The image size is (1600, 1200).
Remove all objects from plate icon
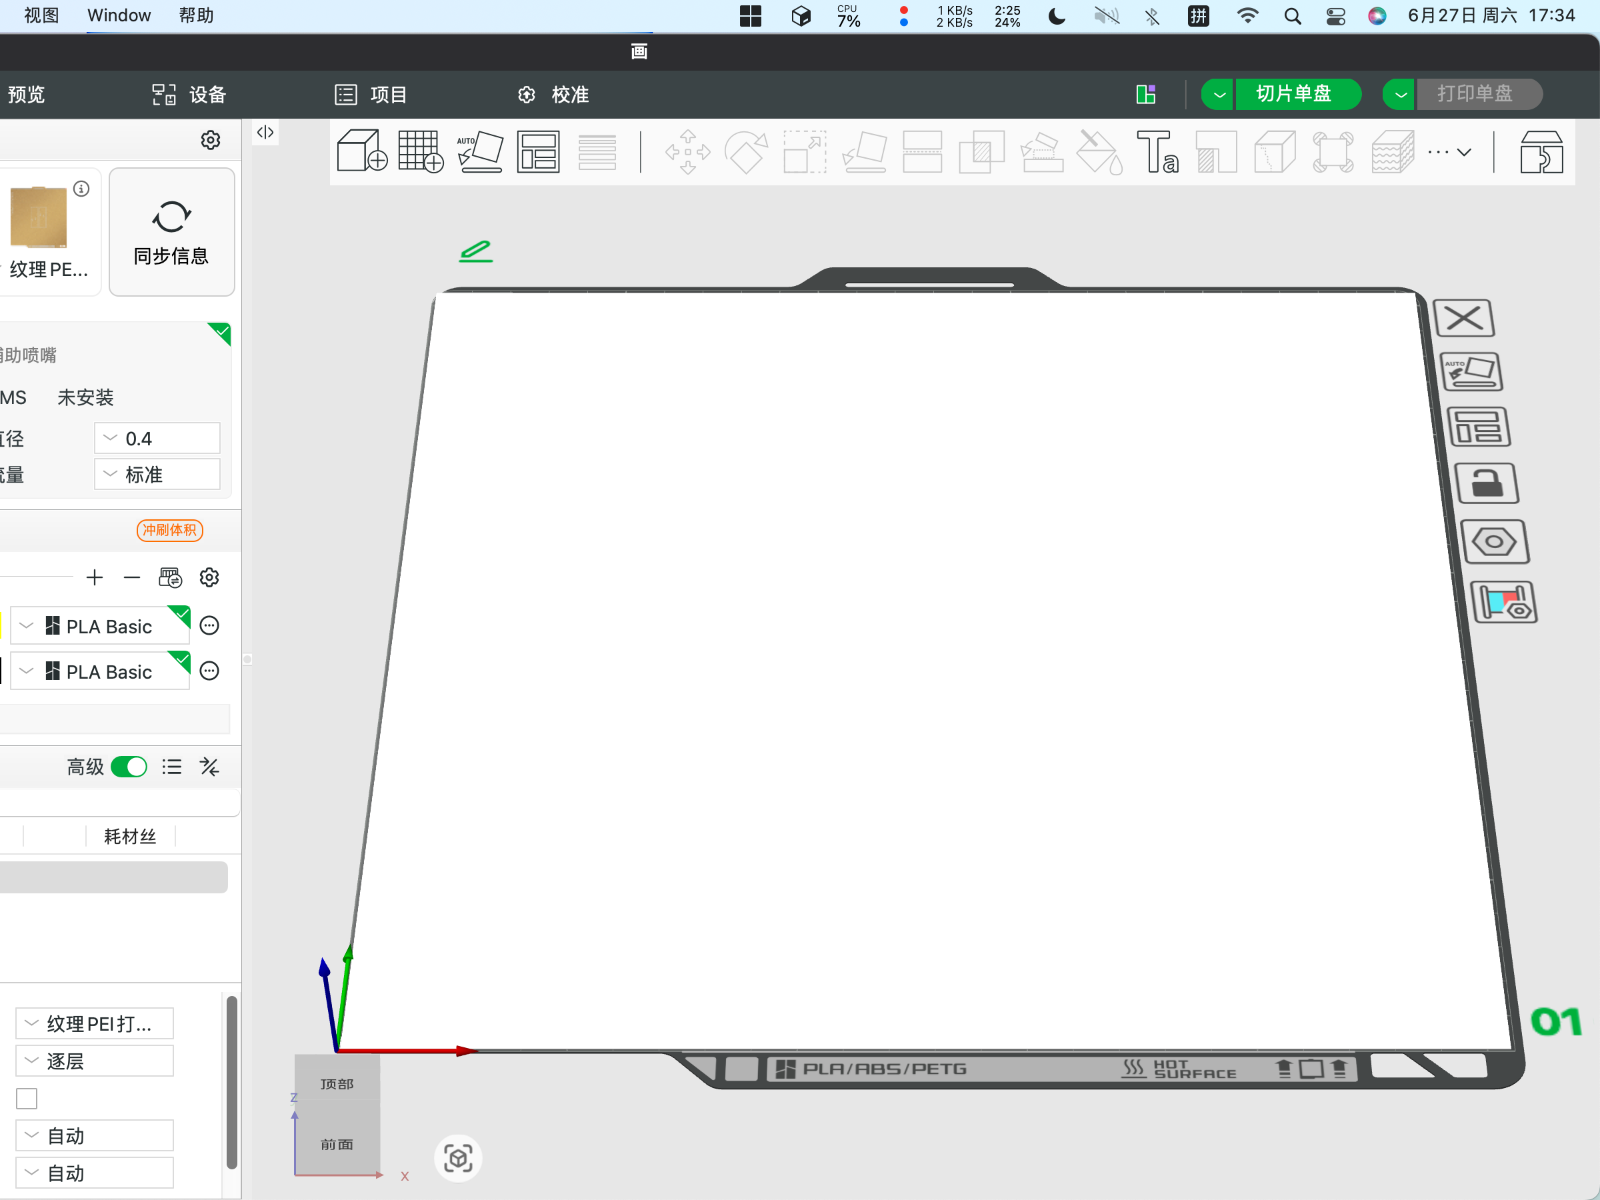click(1464, 318)
